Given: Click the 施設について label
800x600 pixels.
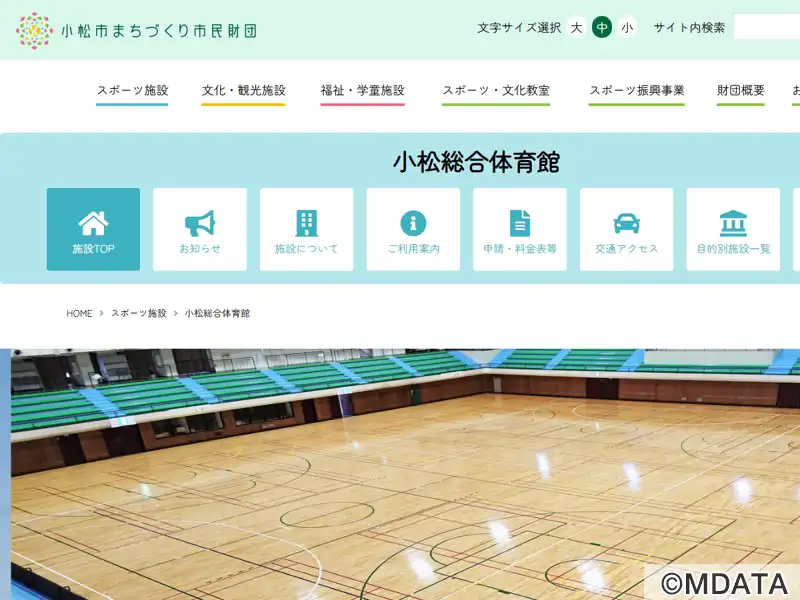Looking at the screenshot, I should pyautogui.click(x=307, y=248).
